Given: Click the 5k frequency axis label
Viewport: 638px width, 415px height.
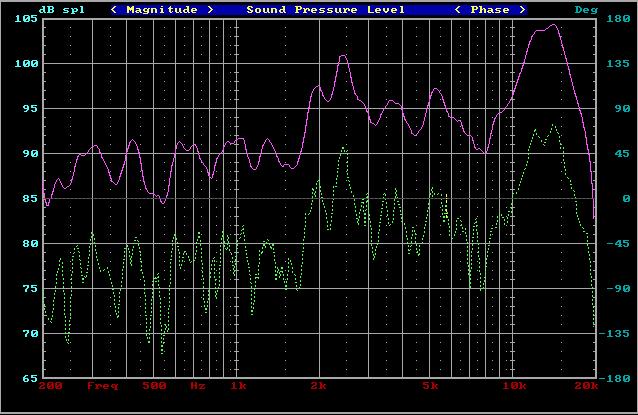Looking at the screenshot, I should [430, 386].
